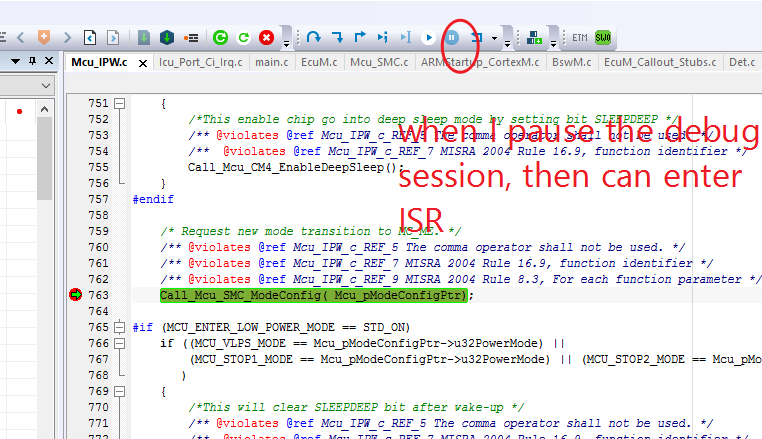This screenshot has width=762, height=439.
Task: Open overflow options after the core icon
Action: tap(553, 44)
